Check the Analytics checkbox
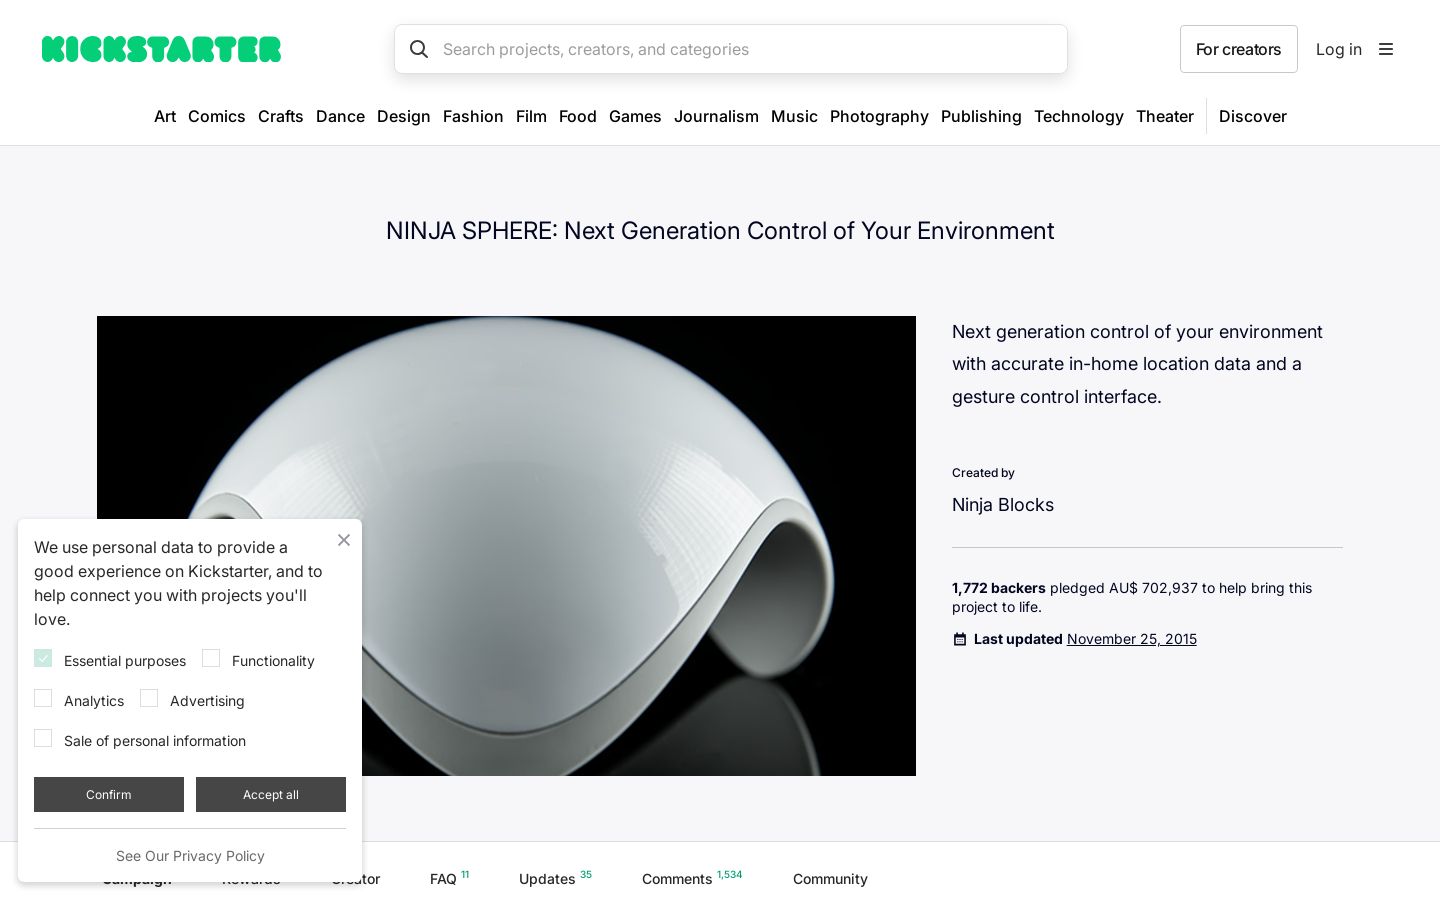The width and height of the screenshot is (1440, 900). click(x=43, y=698)
